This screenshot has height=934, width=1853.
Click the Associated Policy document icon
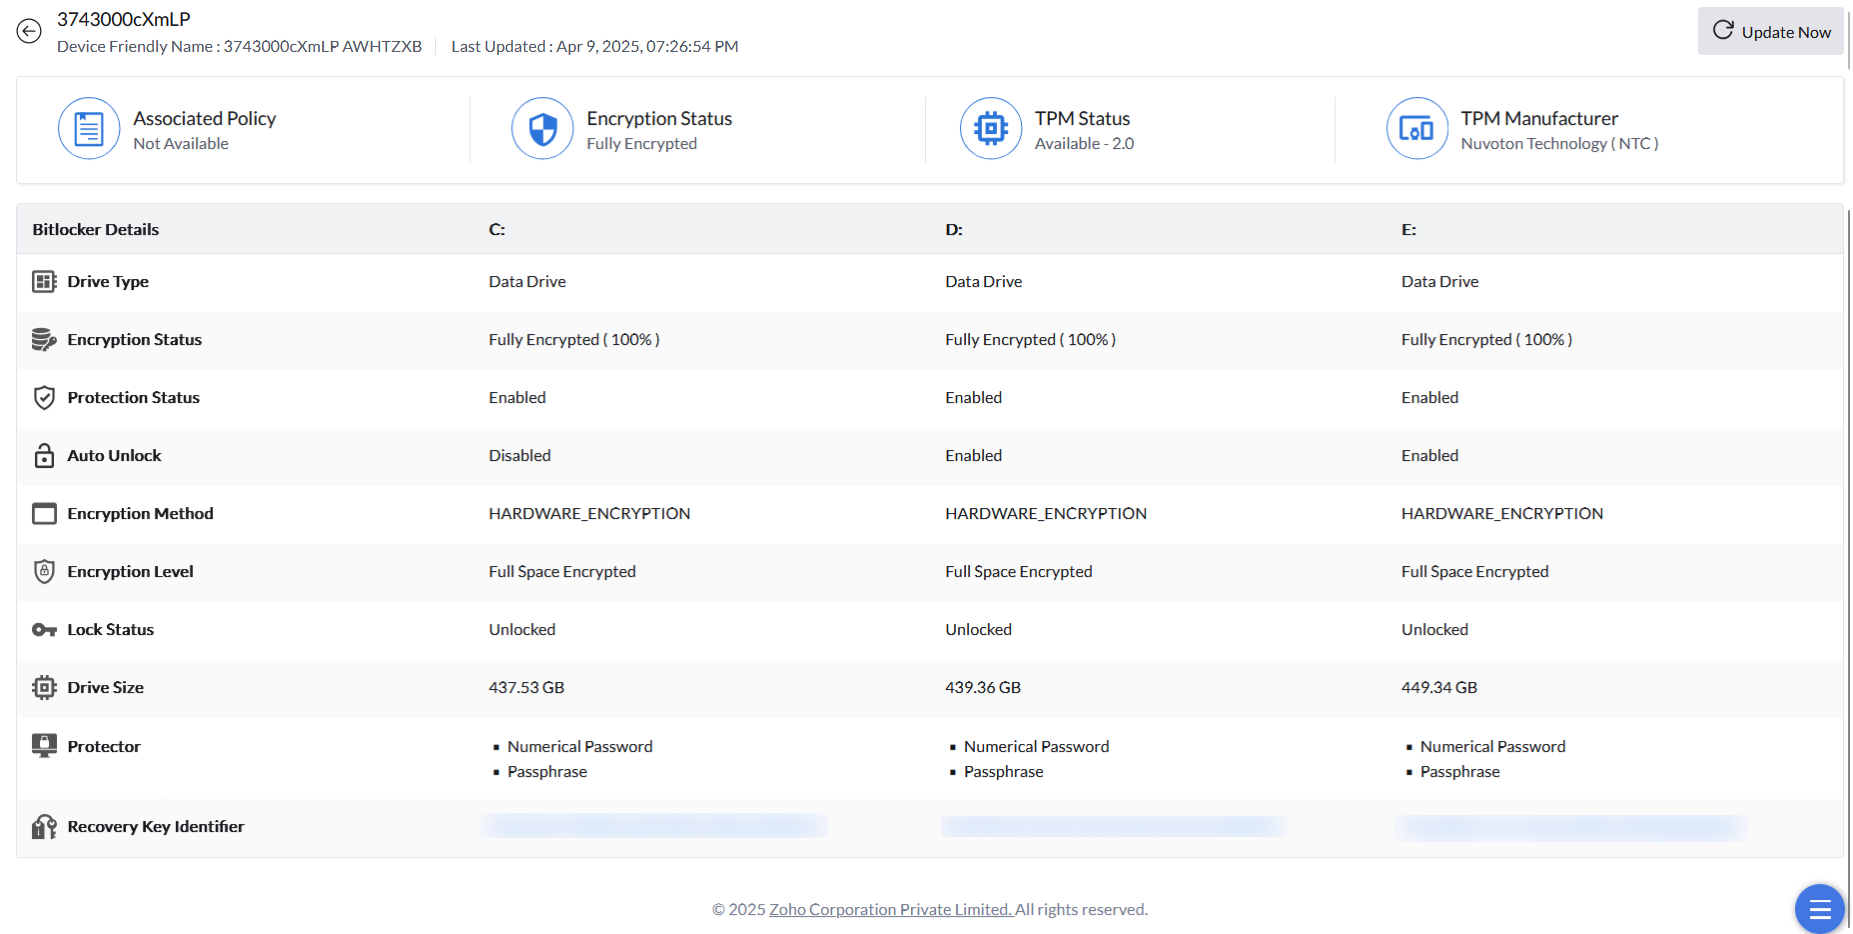tap(89, 129)
